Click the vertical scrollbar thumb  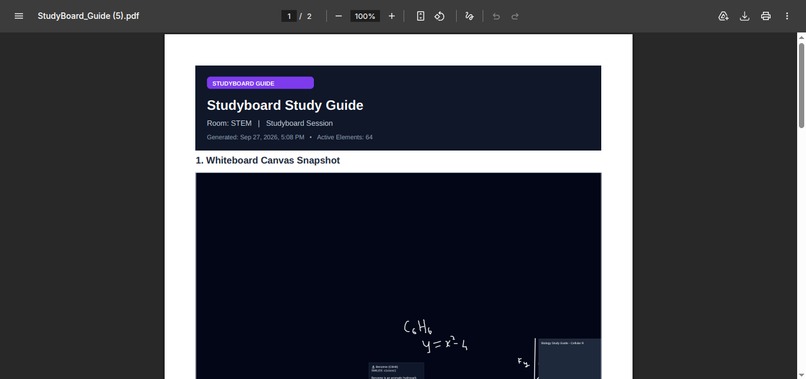pyautogui.click(x=801, y=85)
